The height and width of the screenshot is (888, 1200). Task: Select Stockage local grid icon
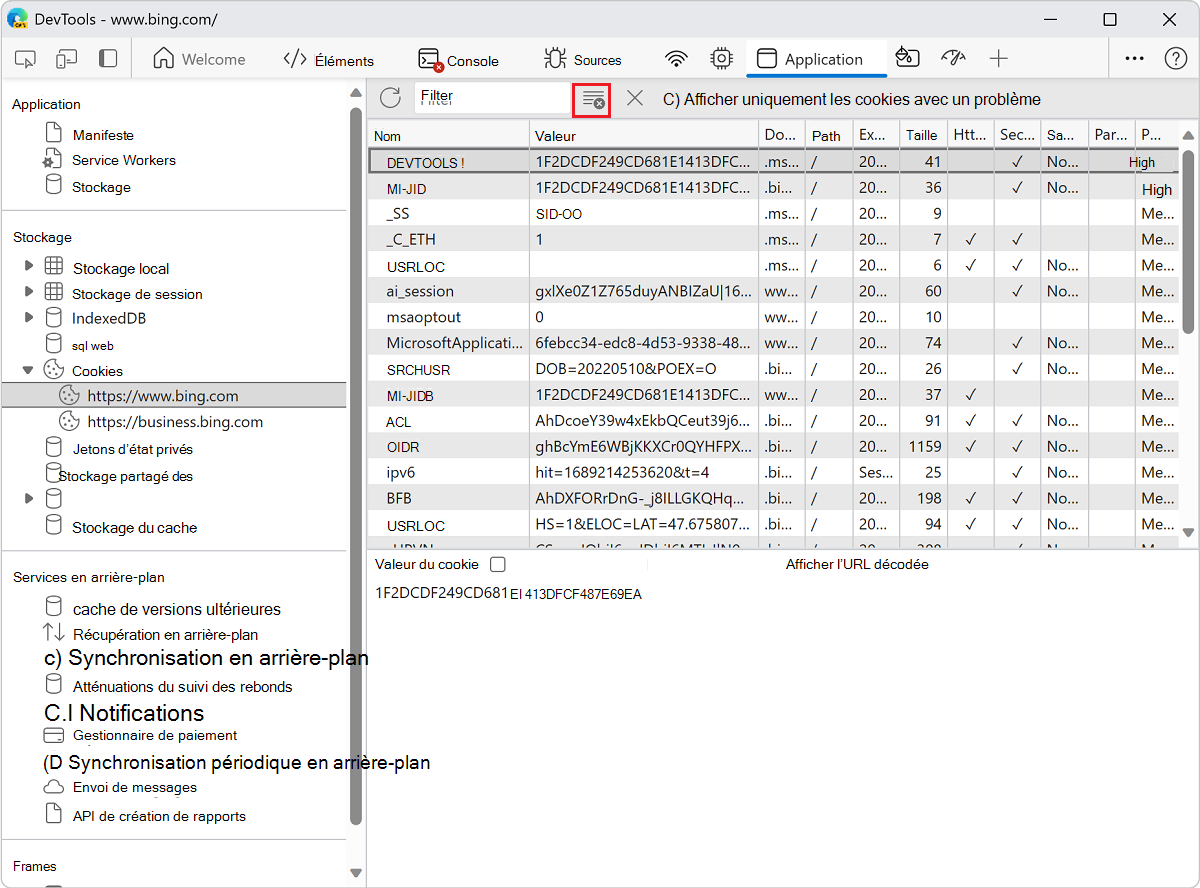[54, 266]
